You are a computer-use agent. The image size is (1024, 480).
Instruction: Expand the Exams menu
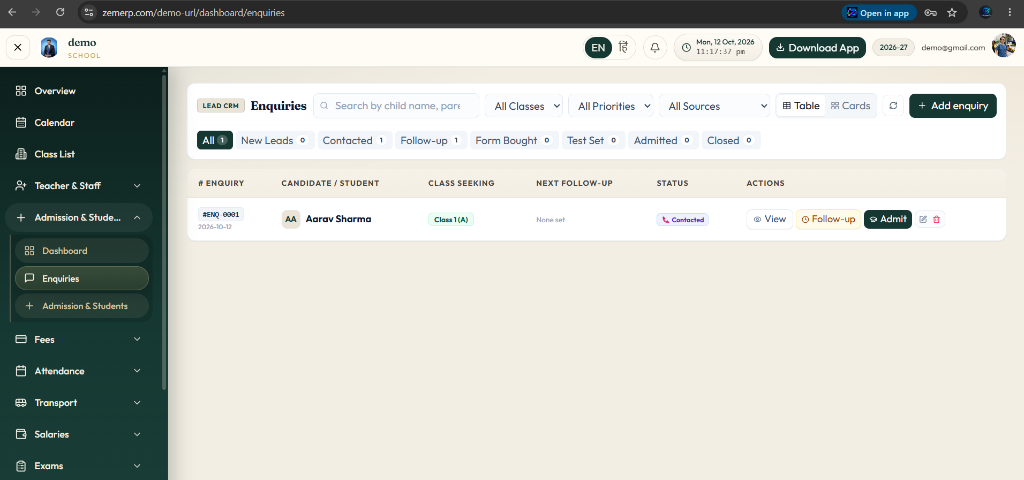click(x=78, y=466)
